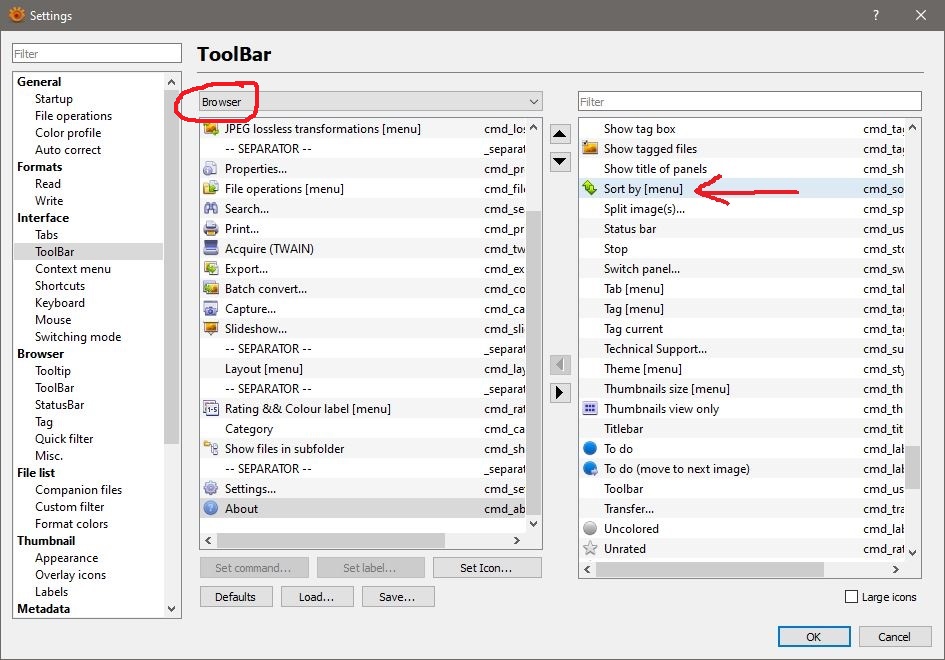Go to Context menu settings
The width and height of the screenshot is (945, 660).
click(x=73, y=269)
